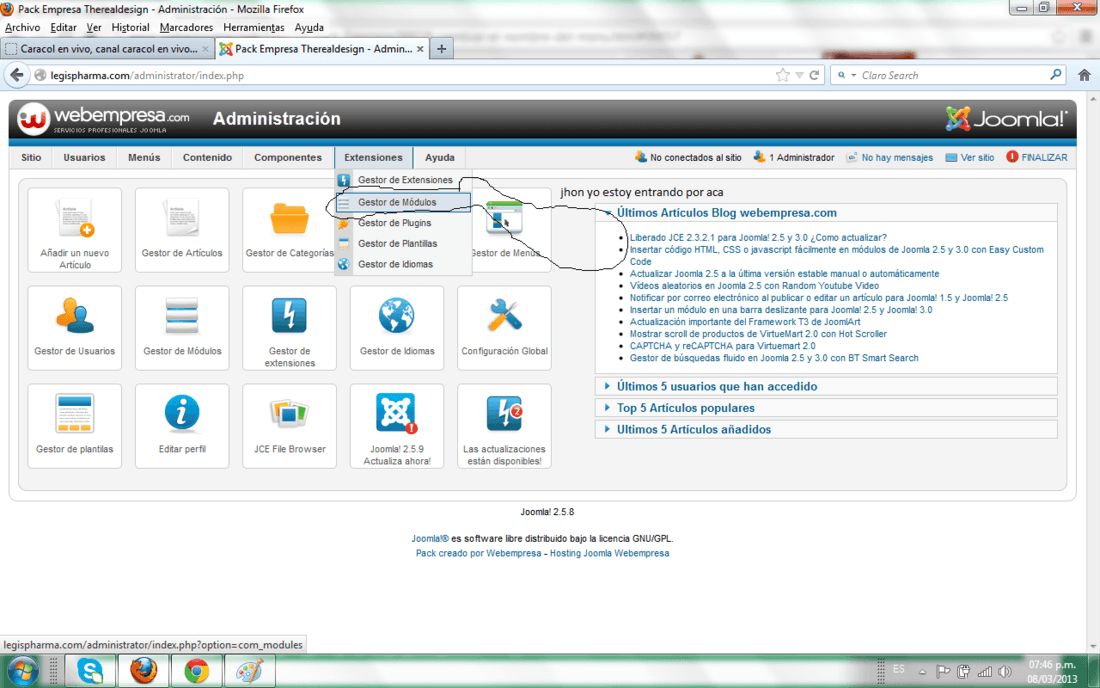
Task: Expand Últimos 5 usuarios que han accedido
Action: 717,386
